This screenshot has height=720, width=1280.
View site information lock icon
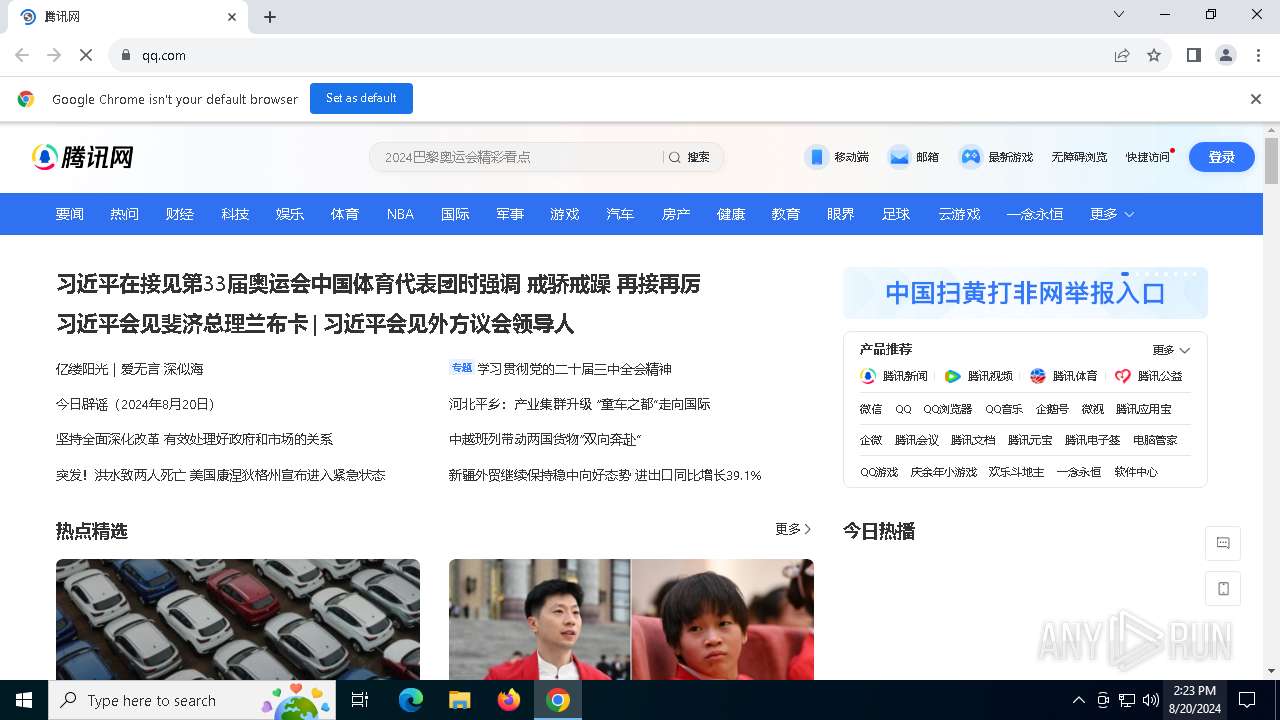(x=126, y=55)
